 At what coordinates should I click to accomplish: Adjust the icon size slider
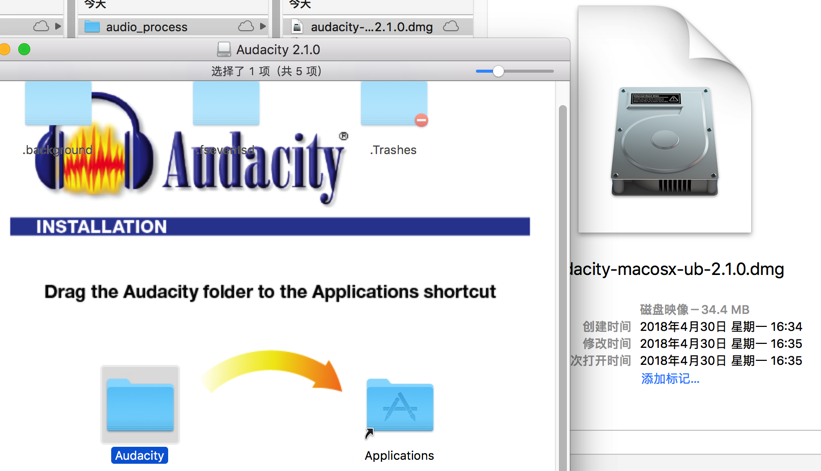click(514, 71)
